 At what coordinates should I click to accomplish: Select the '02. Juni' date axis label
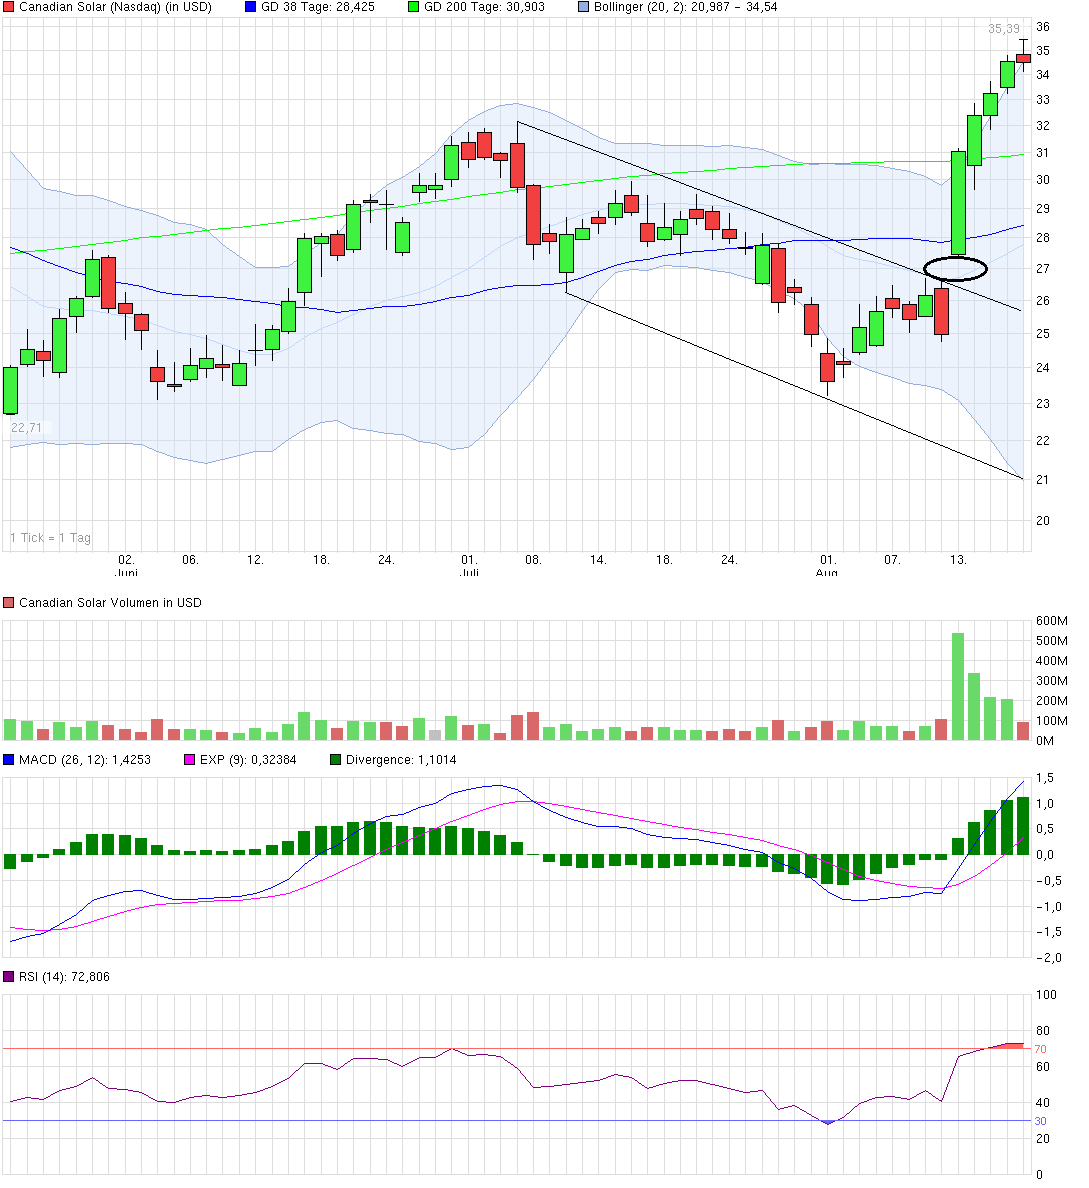tap(126, 567)
